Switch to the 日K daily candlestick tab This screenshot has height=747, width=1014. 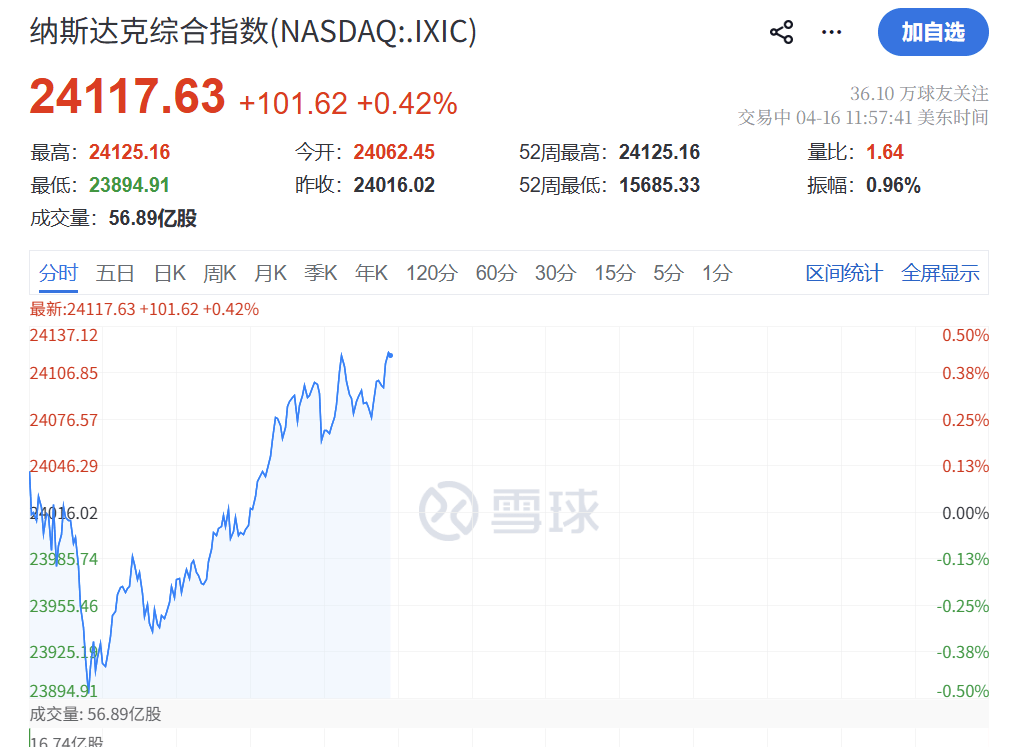coord(169,272)
